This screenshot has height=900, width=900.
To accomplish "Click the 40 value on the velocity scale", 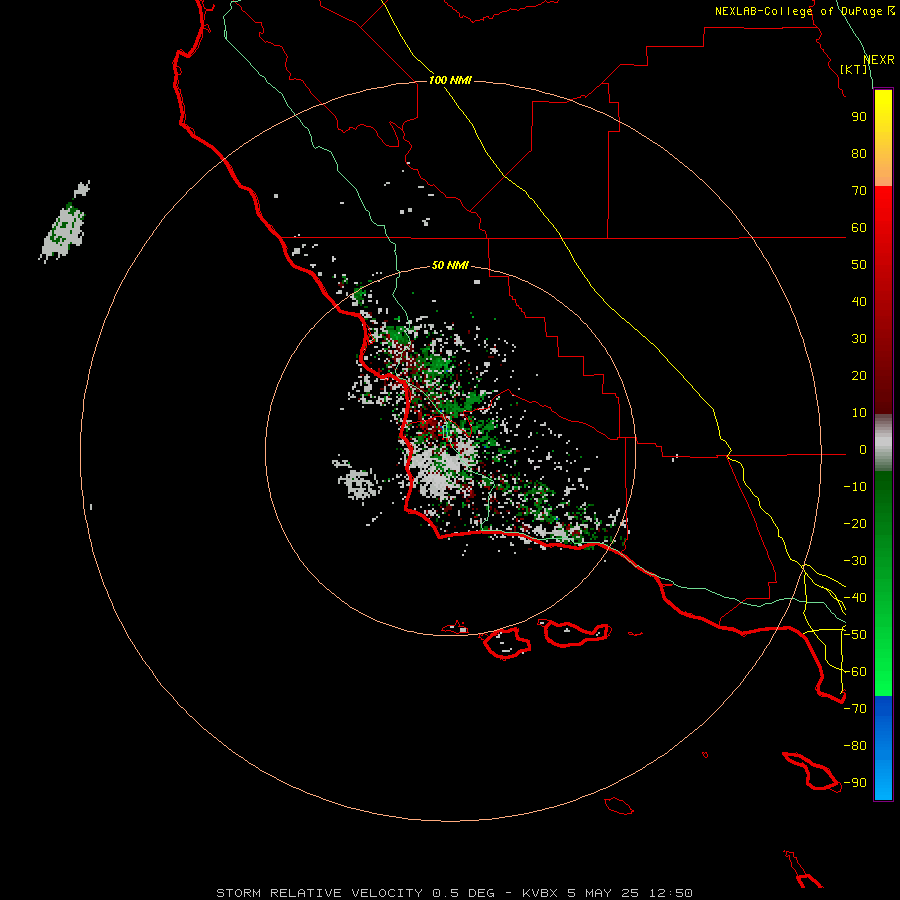I will 859,302.
